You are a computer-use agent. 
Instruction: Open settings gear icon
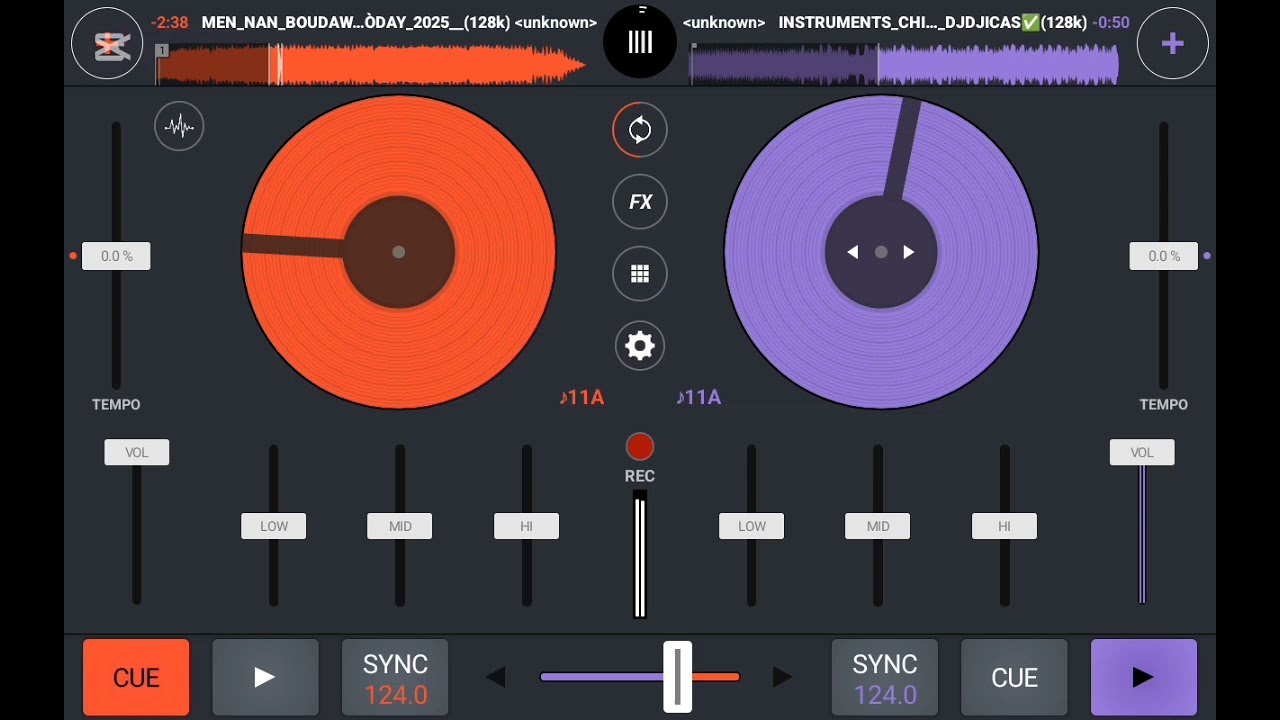tap(640, 346)
